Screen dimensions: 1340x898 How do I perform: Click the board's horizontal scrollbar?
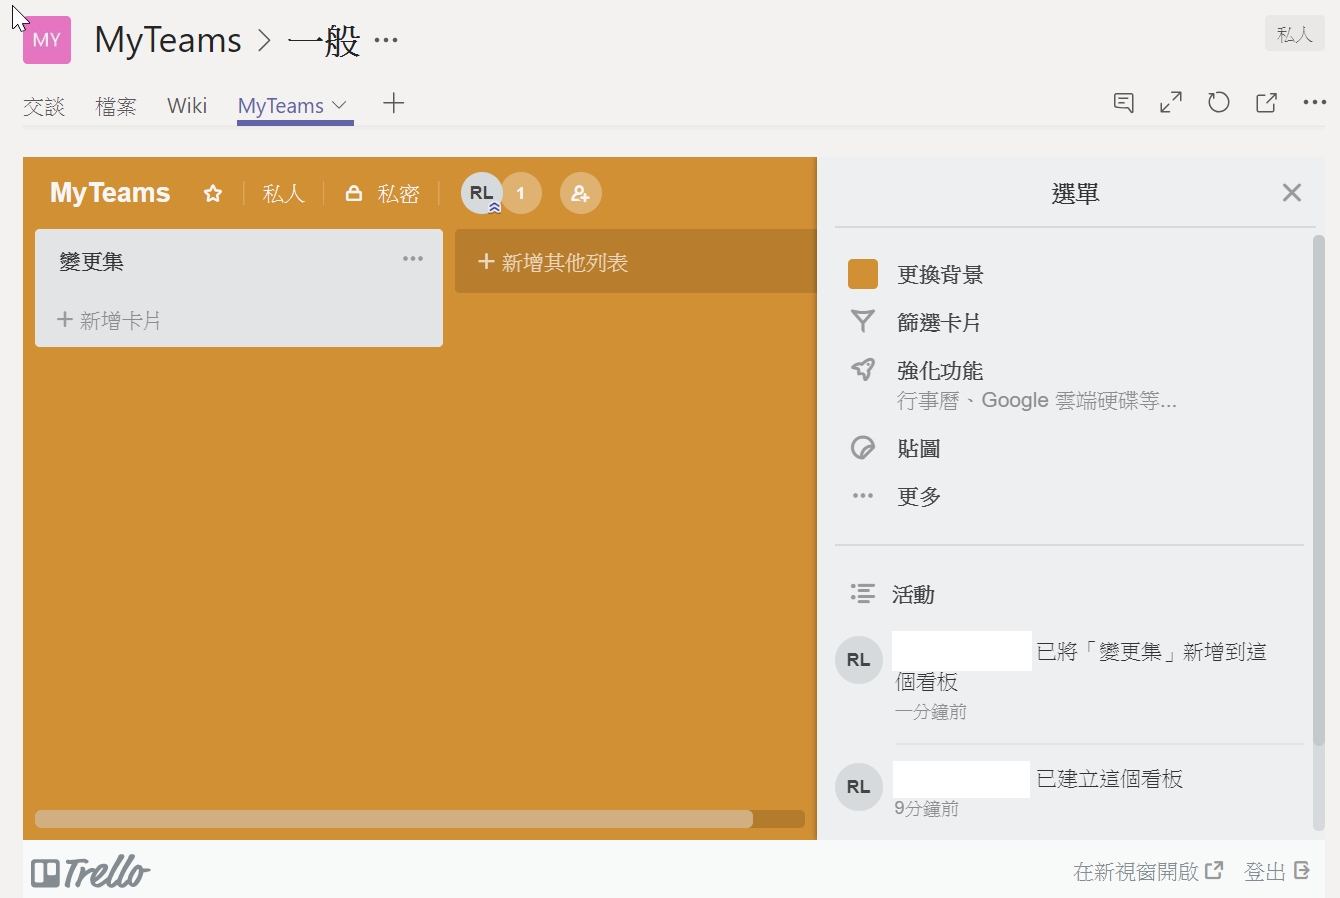[x=394, y=818]
